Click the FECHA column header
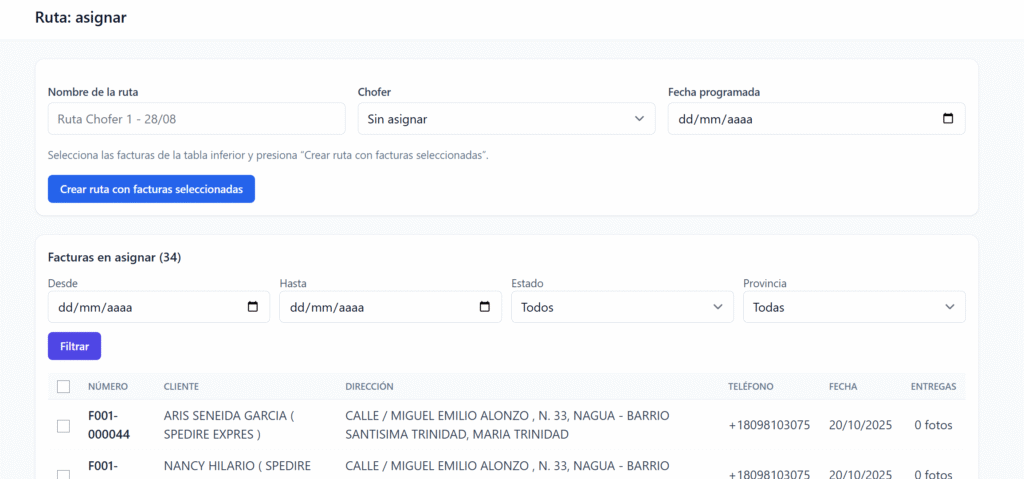This screenshot has height=479, width=1024. pyautogui.click(x=842, y=387)
